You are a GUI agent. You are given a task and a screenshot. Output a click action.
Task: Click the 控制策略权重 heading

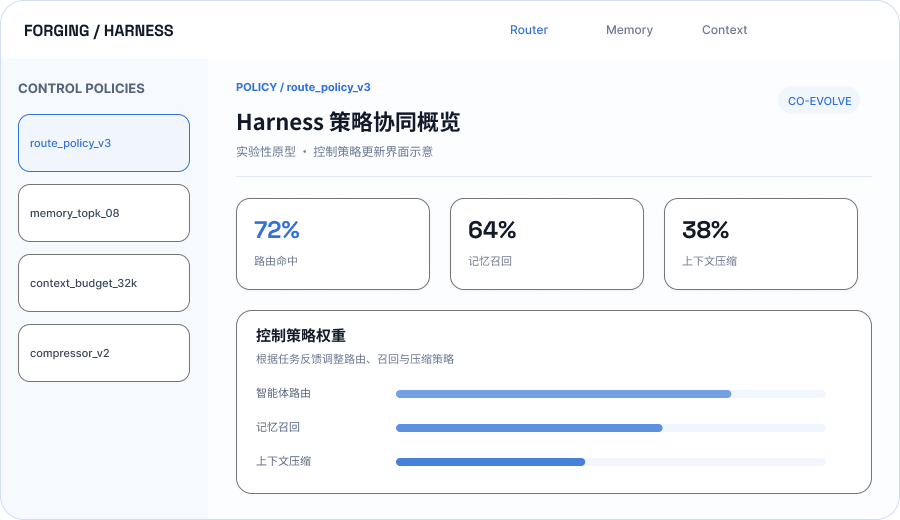coord(301,336)
